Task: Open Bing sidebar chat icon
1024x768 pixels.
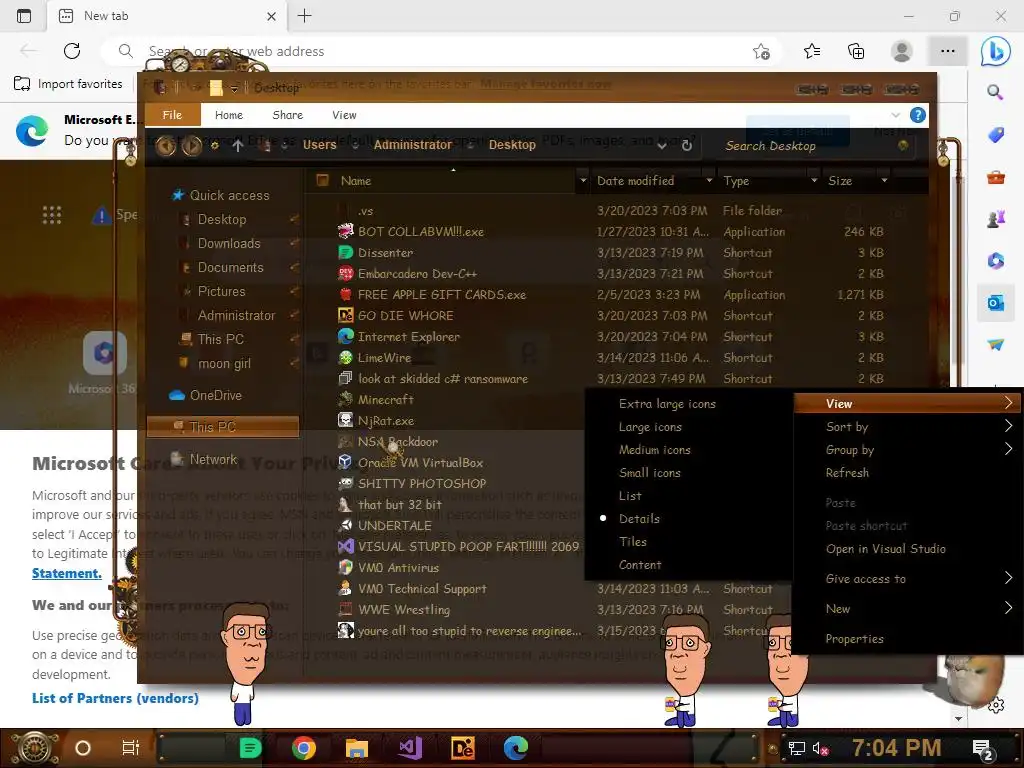Action: [995, 51]
